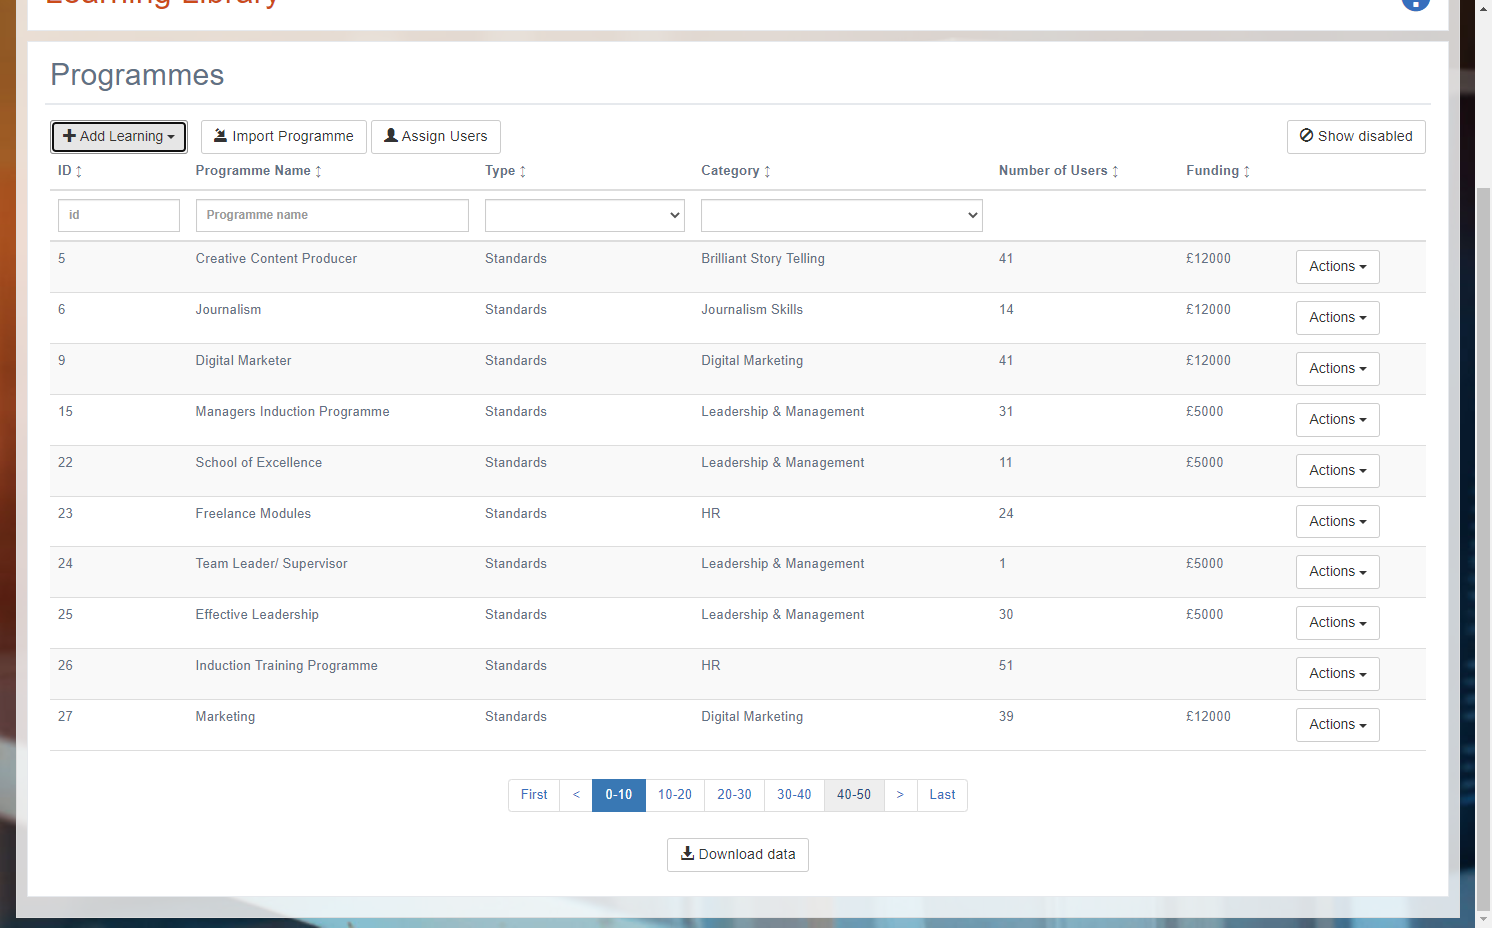Open Actions for Digital Marketer row
Image resolution: width=1492 pixels, height=928 pixels.
[1337, 369]
